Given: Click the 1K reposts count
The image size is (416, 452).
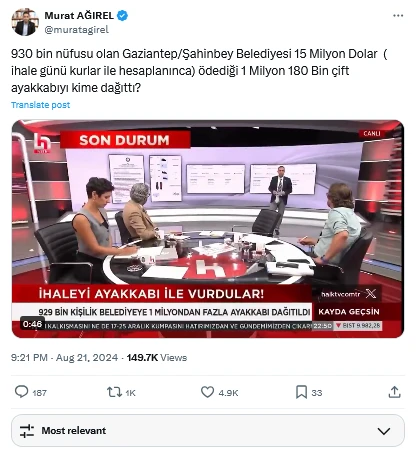Looking at the screenshot, I should pyautogui.click(x=130, y=393).
